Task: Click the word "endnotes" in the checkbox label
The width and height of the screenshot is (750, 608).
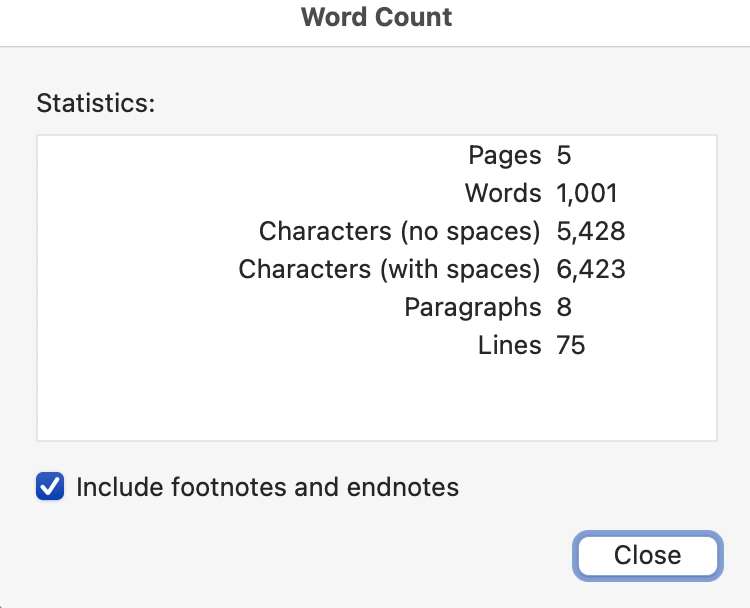Action: 403,487
